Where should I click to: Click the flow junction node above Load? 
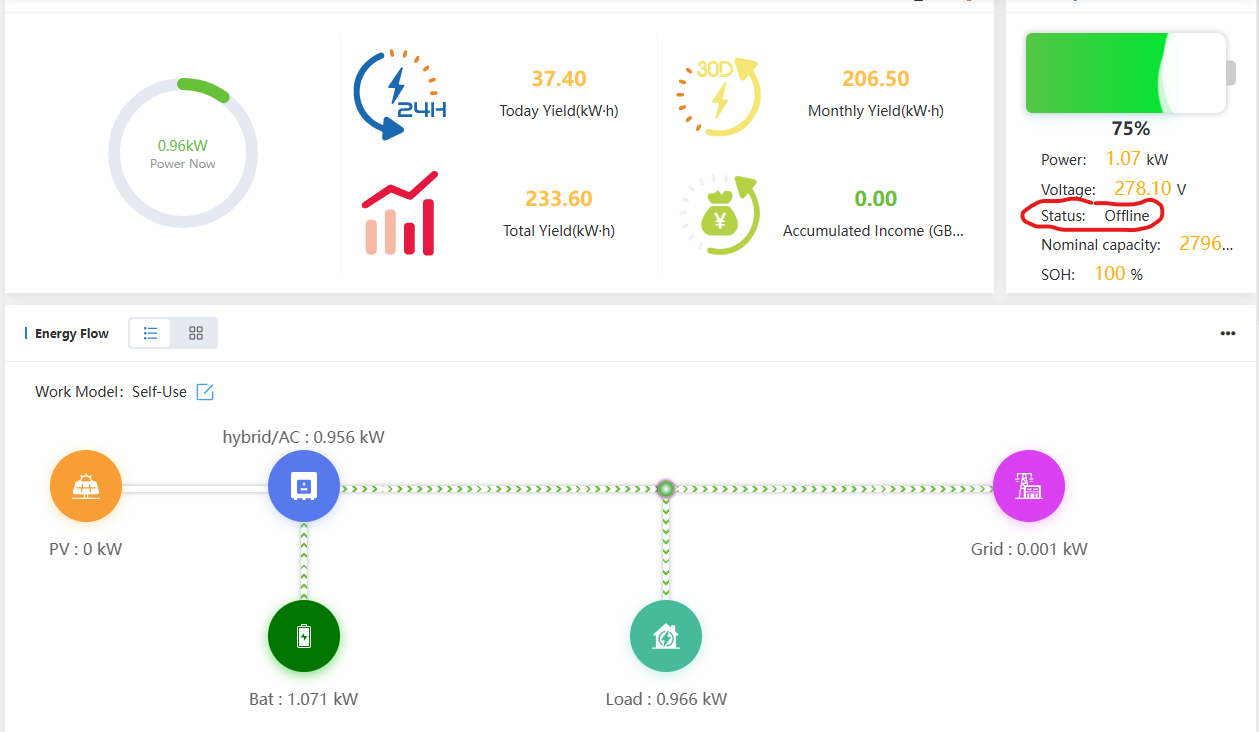tap(665, 489)
